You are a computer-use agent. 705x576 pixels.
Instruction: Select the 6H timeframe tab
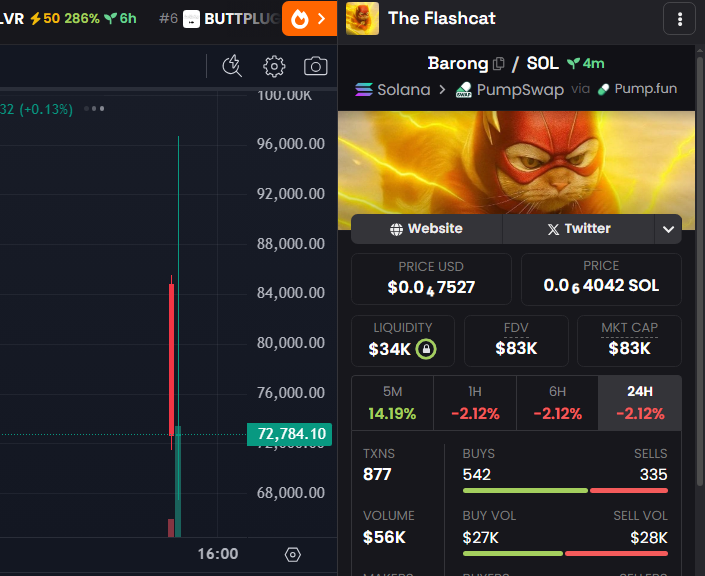tap(558, 403)
